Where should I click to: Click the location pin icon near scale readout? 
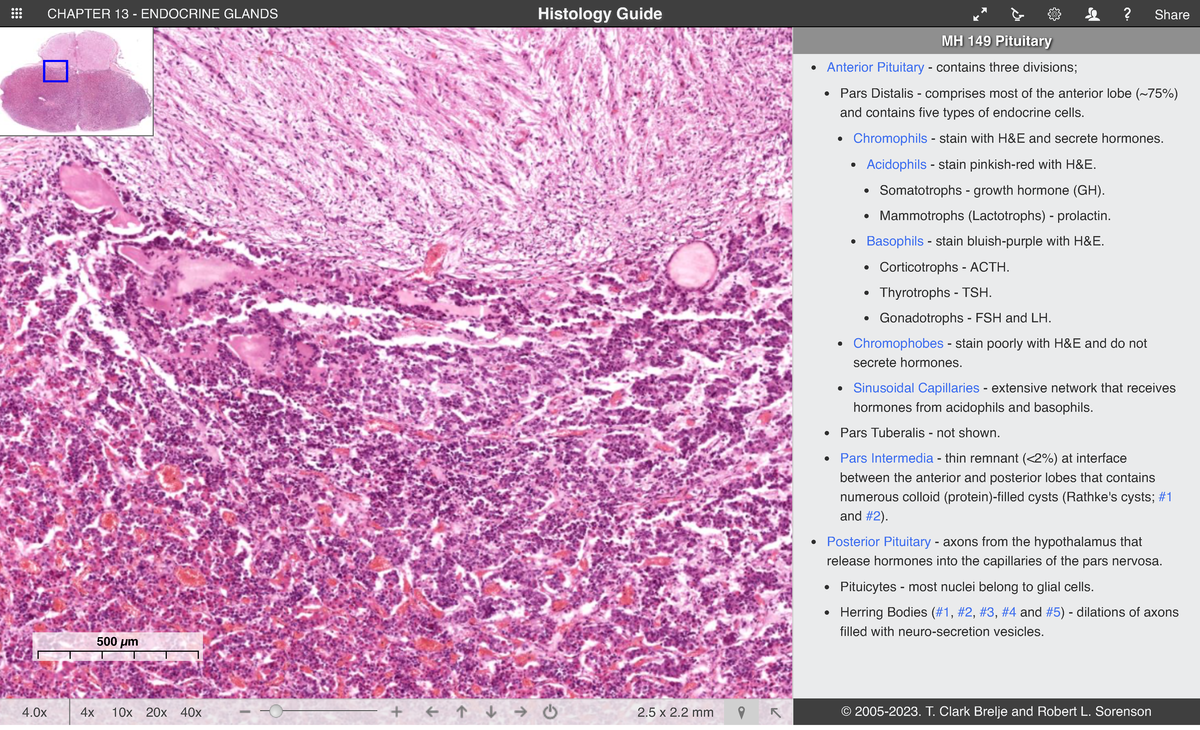pos(741,711)
